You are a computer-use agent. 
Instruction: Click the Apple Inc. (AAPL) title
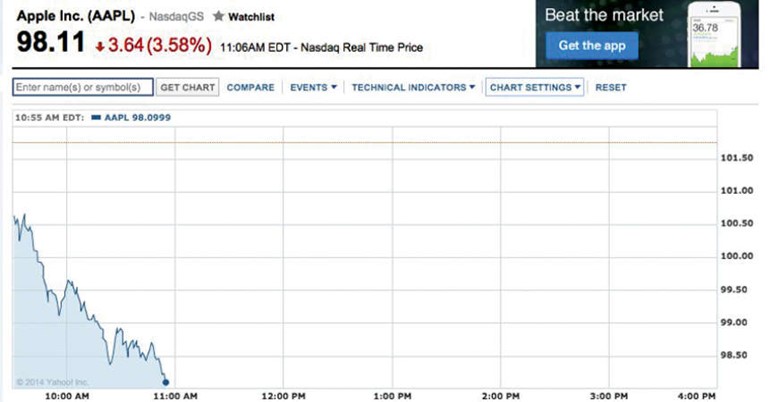tap(76, 16)
